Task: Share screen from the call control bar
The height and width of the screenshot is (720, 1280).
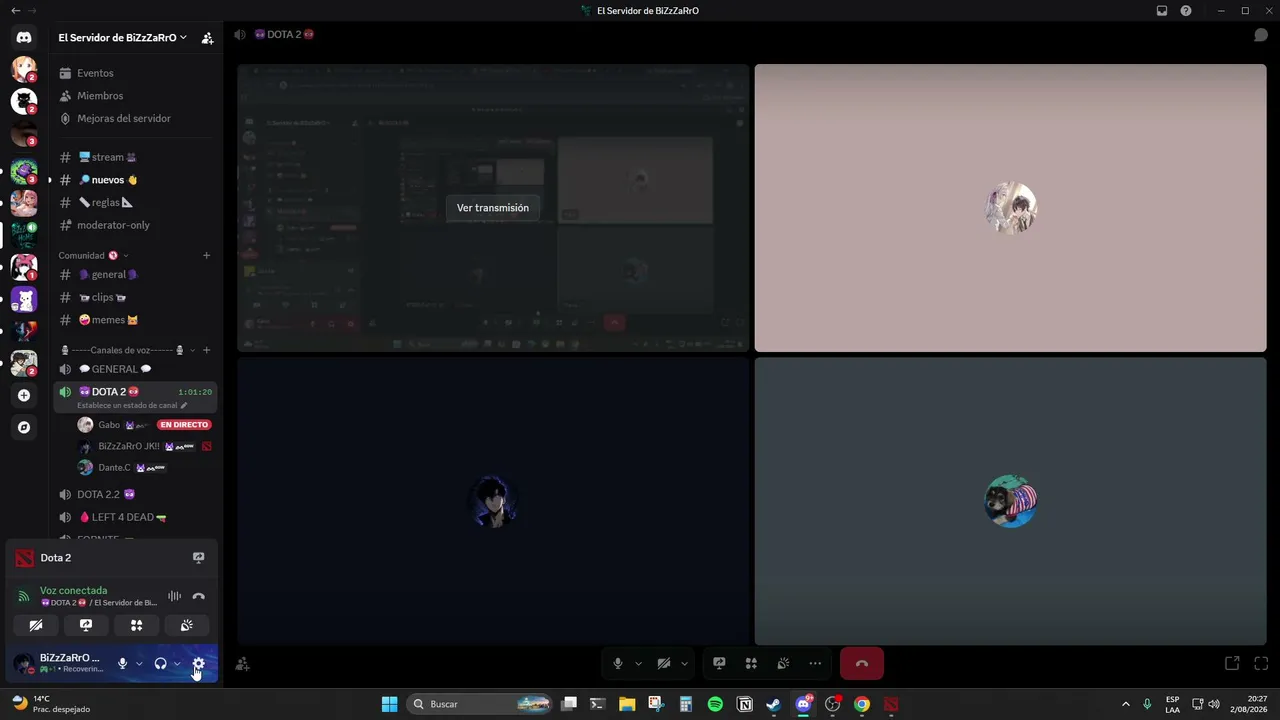Action: (x=719, y=663)
